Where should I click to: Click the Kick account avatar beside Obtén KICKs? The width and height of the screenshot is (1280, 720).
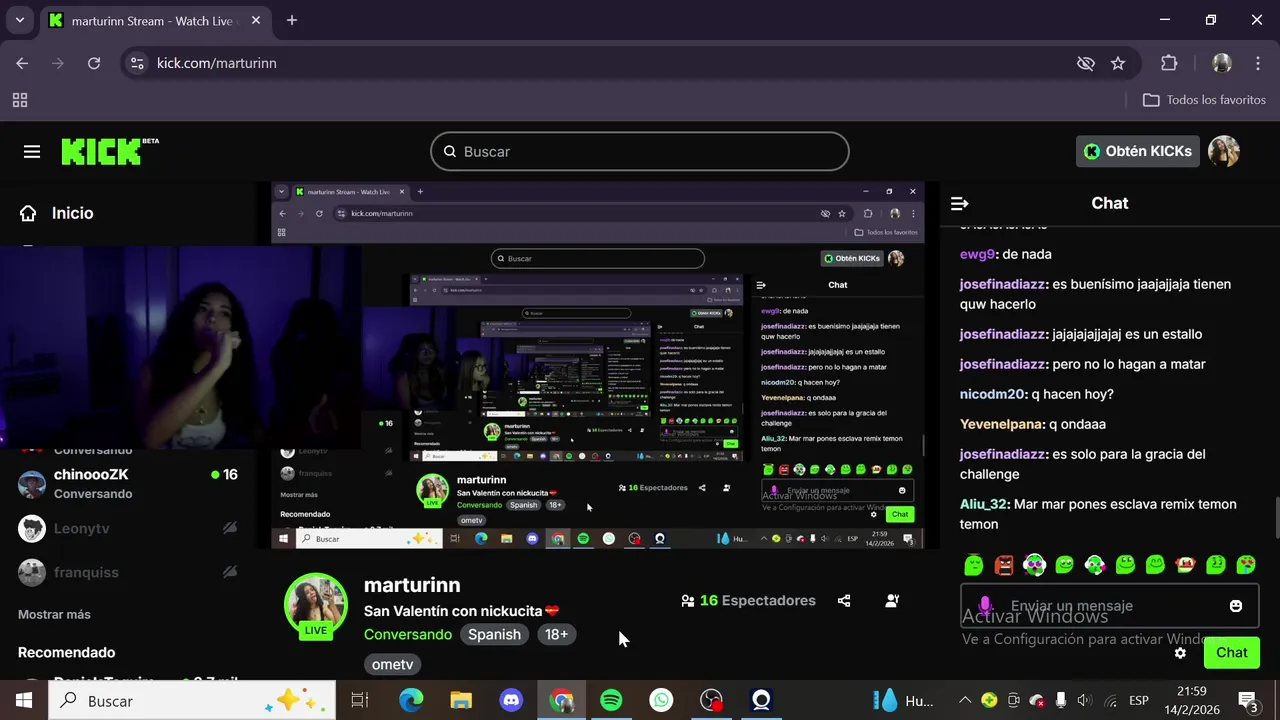tap(1224, 151)
